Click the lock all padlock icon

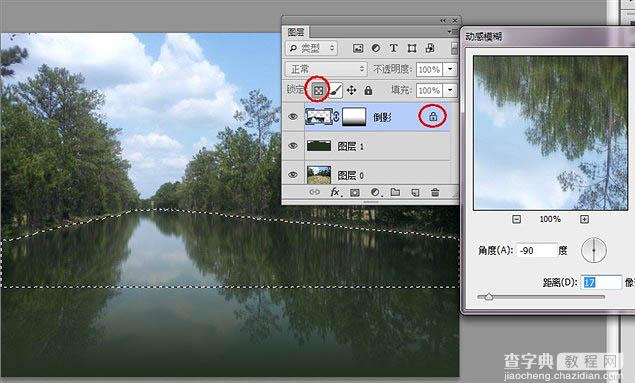pyautogui.click(x=368, y=90)
